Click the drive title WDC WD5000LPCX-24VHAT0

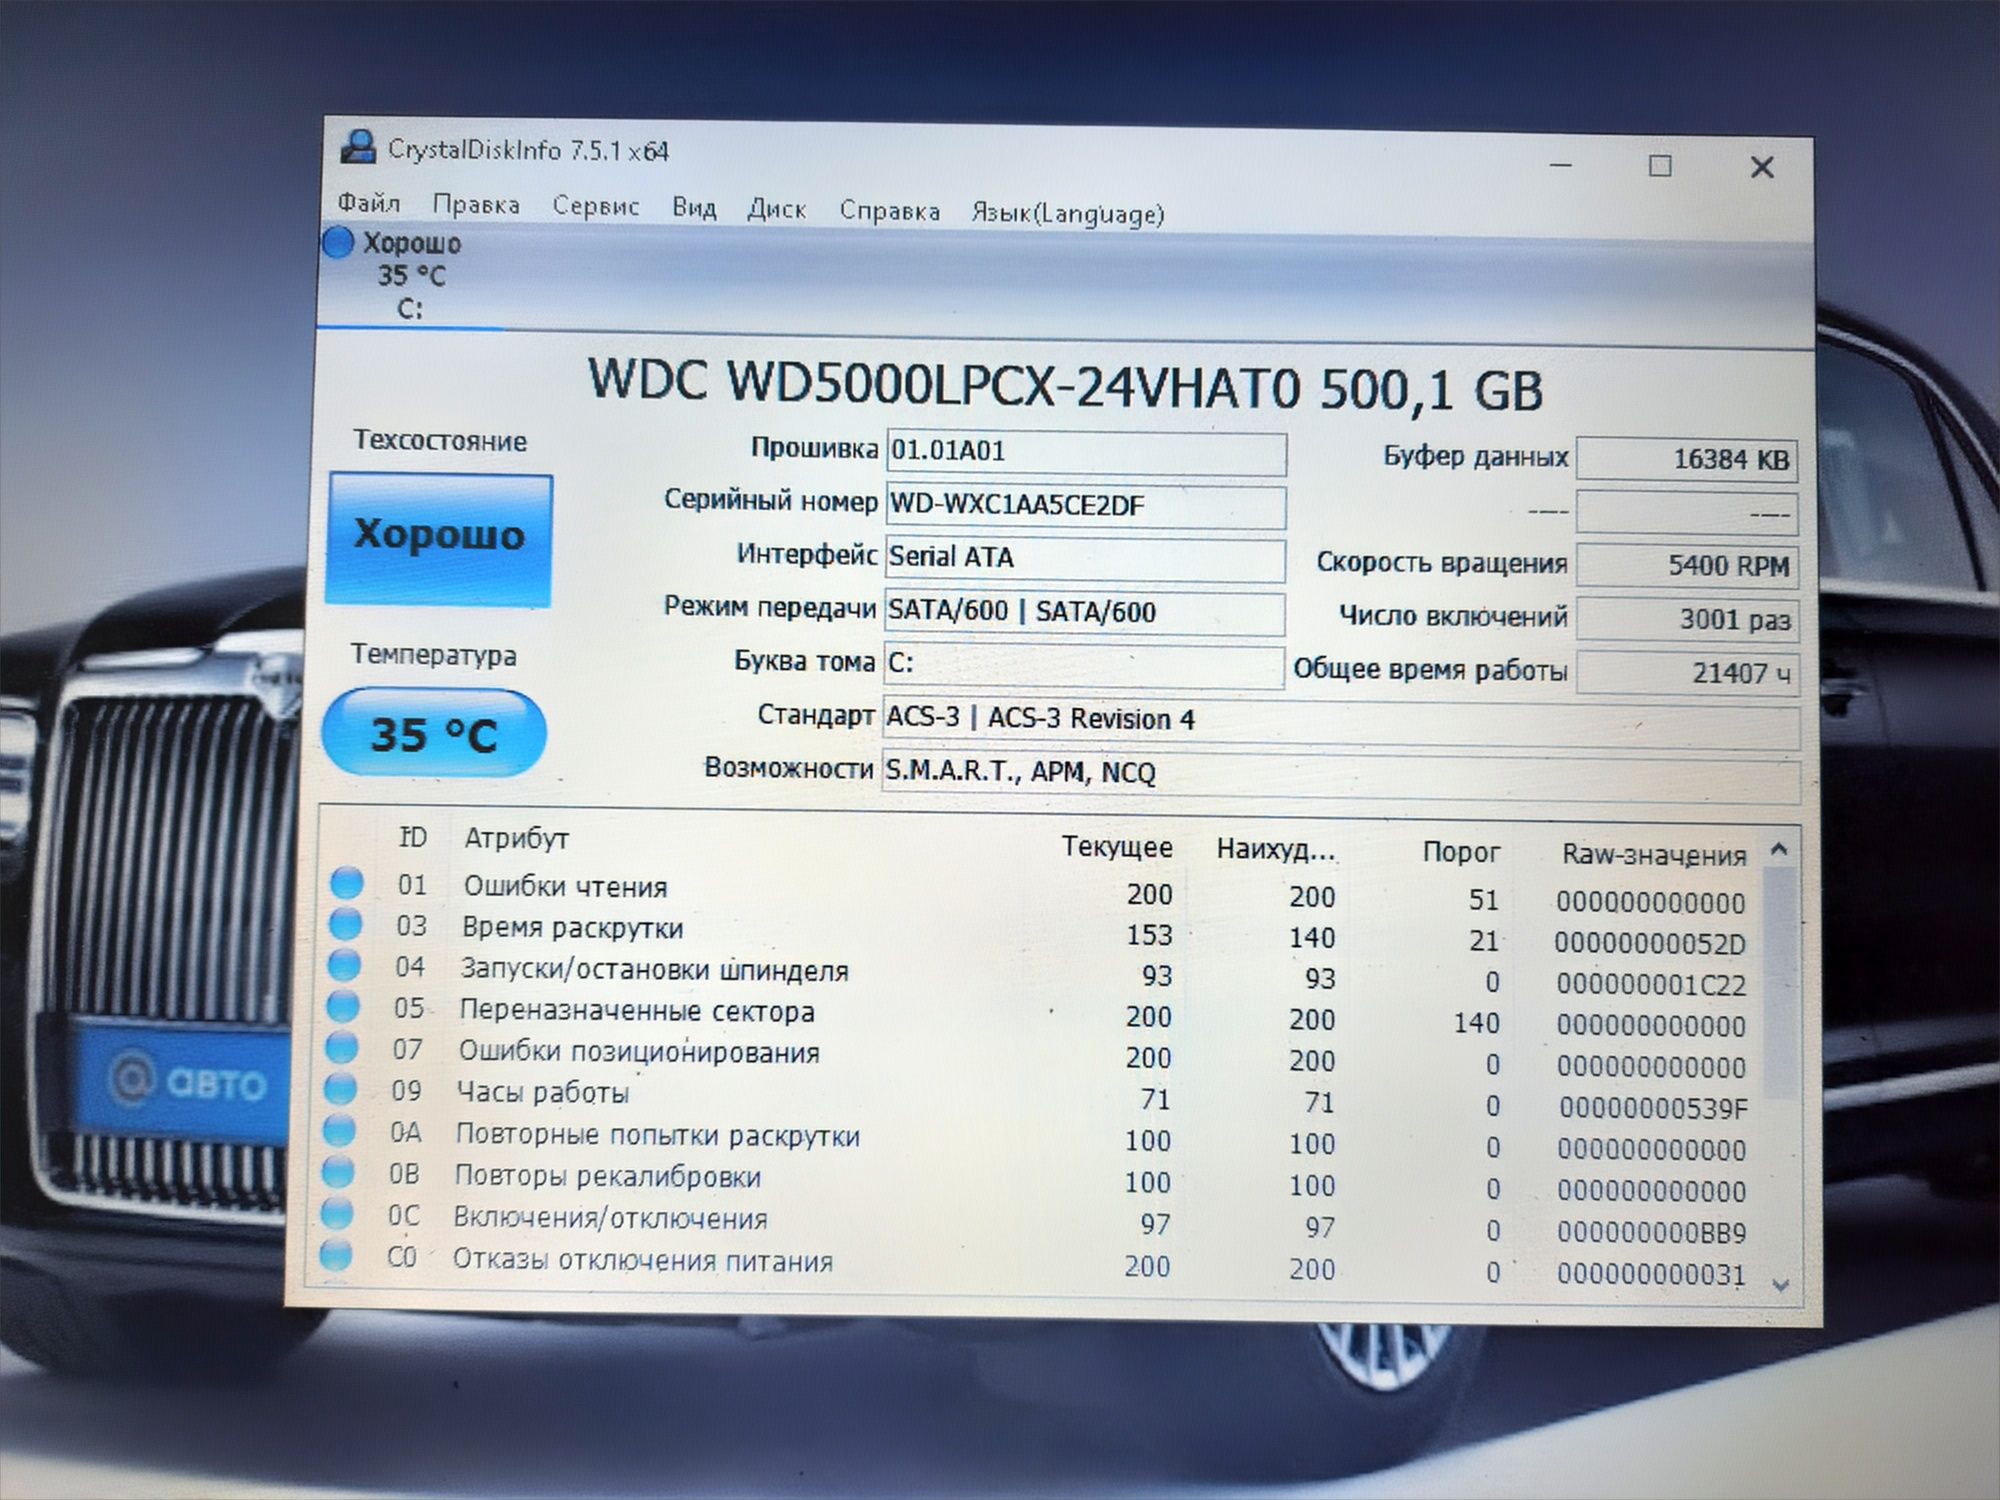pyautogui.click(x=943, y=383)
